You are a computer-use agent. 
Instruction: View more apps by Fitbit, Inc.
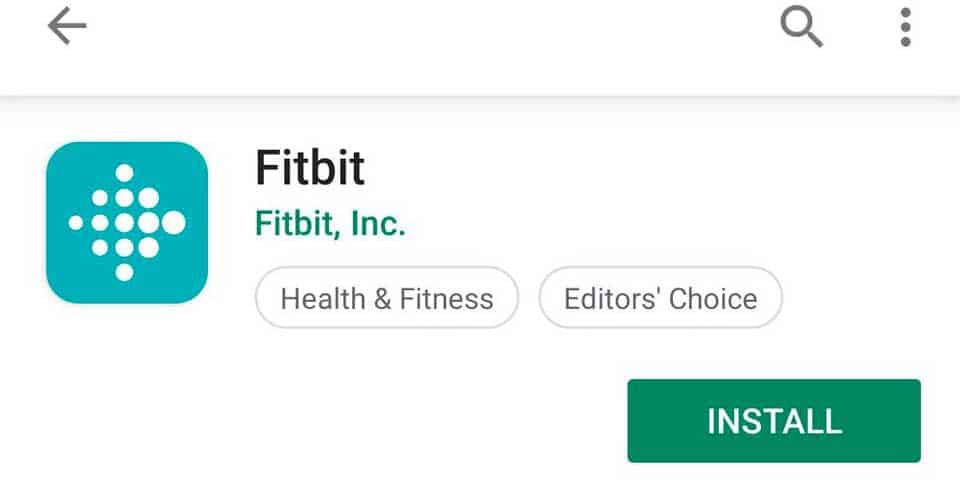tap(330, 223)
